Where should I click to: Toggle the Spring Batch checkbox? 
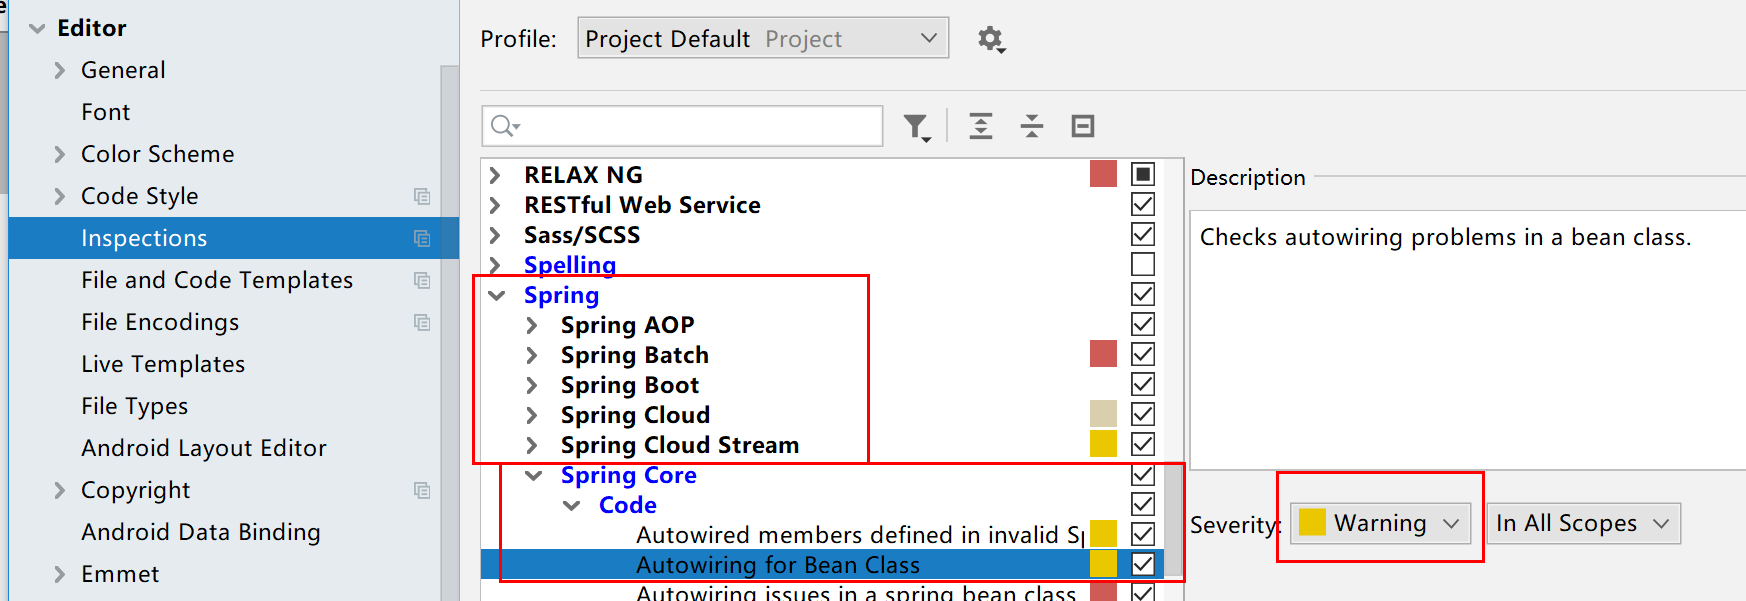(x=1143, y=354)
